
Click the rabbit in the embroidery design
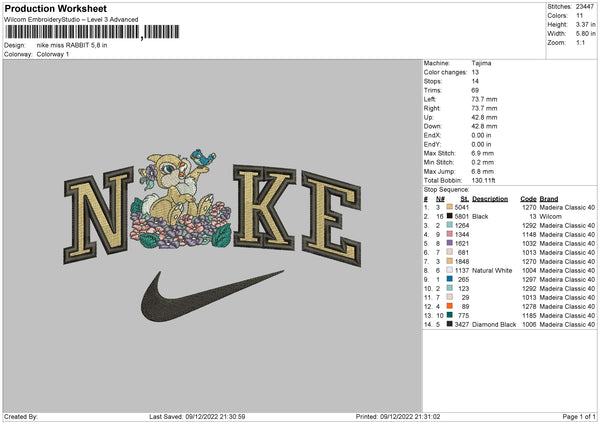[x=176, y=186]
